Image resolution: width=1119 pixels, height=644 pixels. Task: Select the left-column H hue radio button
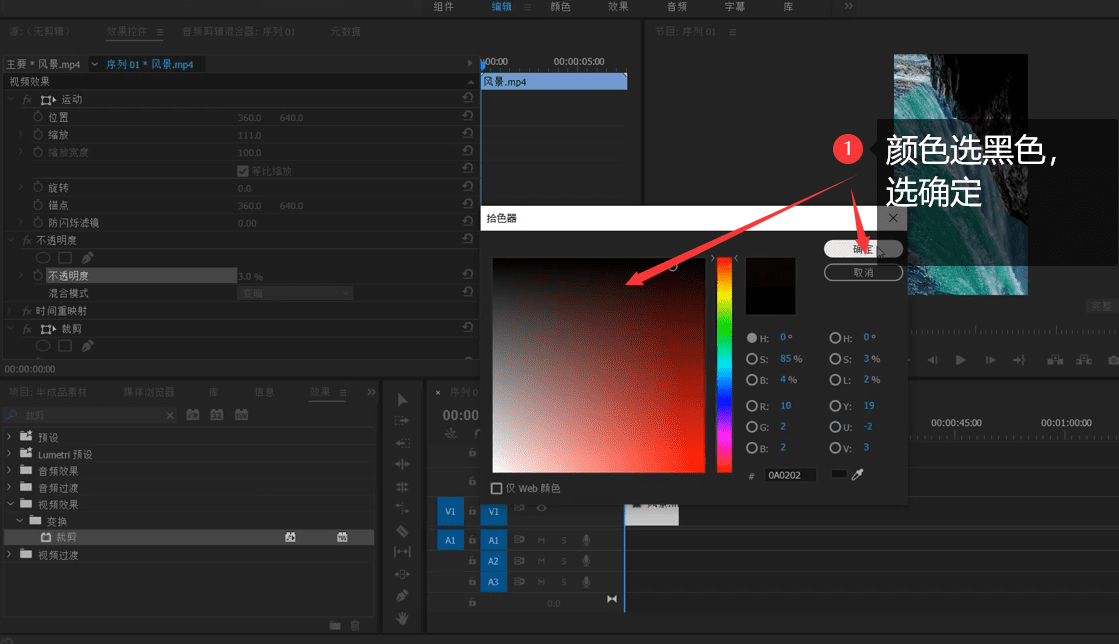click(x=751, y=338)
